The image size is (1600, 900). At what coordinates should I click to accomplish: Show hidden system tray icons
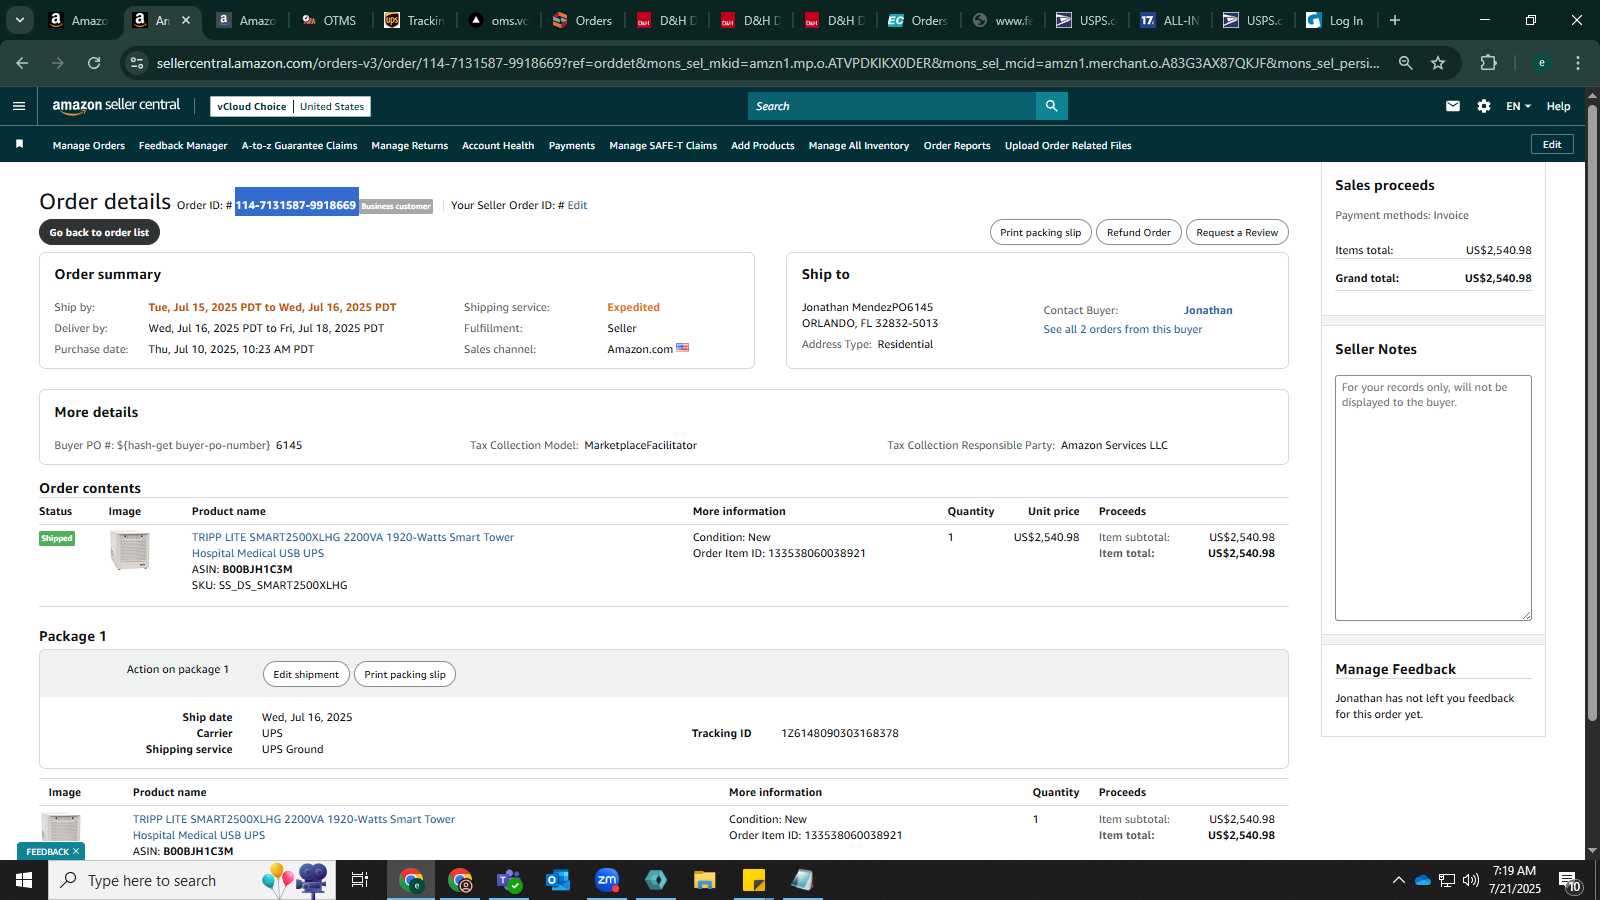point(1398,880)
